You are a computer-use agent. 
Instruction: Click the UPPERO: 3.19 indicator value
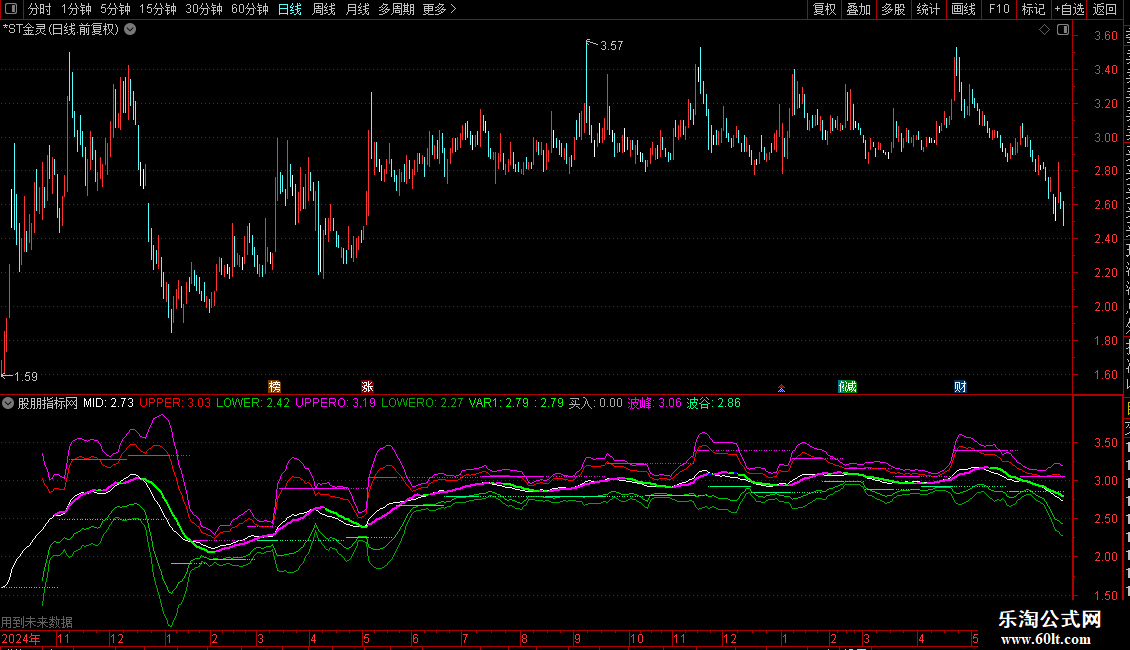(x=335, y=404)
